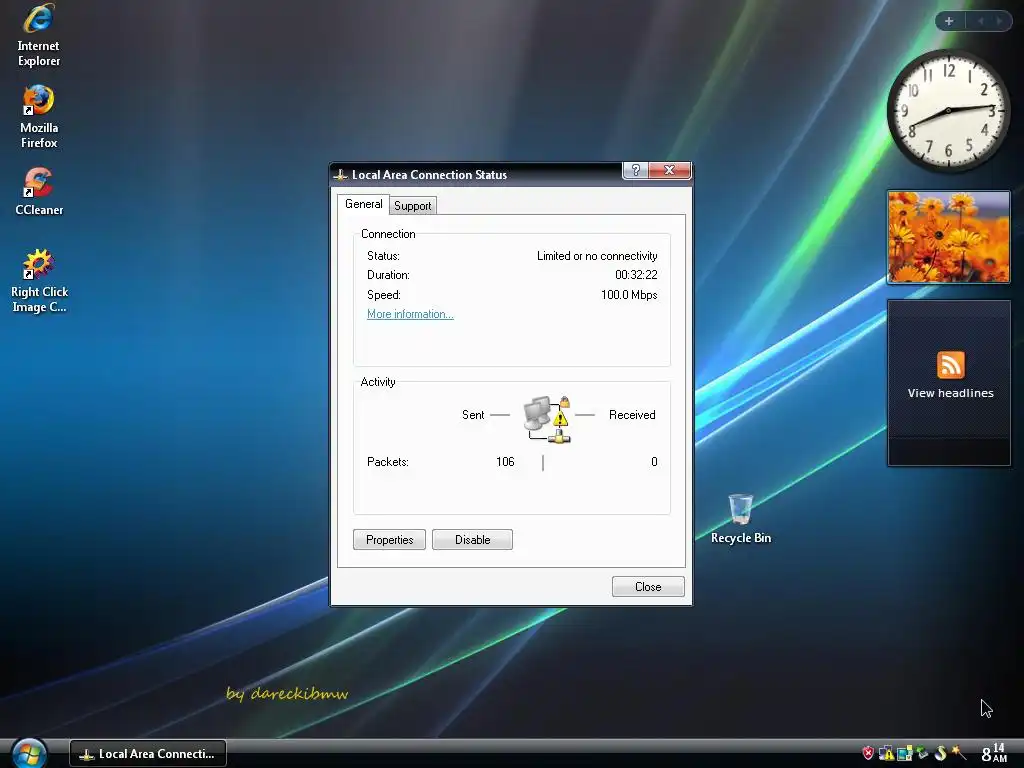1024x768 pixels.
Task: Click the View headlines text
Action: 950,393
